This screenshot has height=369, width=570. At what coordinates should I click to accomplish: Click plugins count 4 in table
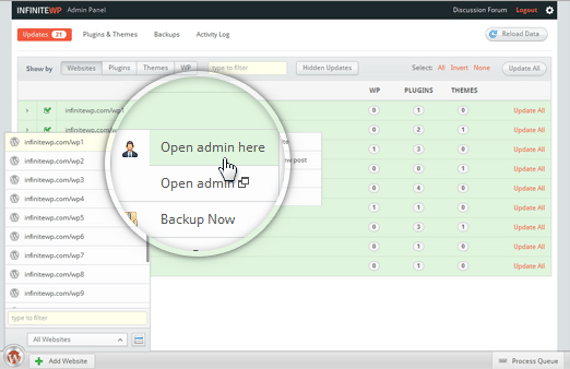coord(418,188)
